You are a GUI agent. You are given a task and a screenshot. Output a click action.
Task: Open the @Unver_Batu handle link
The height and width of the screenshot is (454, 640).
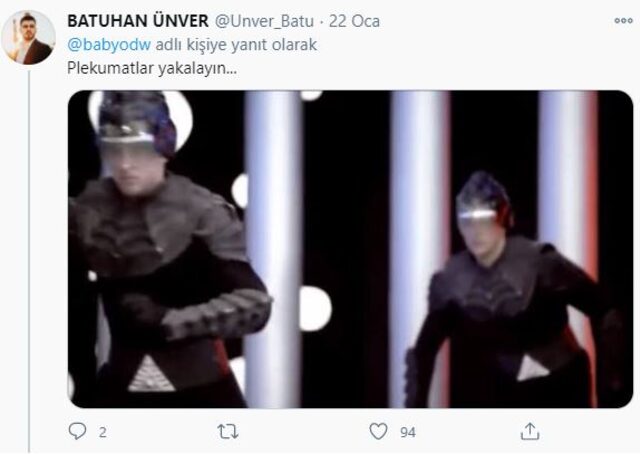pos(264,21)
